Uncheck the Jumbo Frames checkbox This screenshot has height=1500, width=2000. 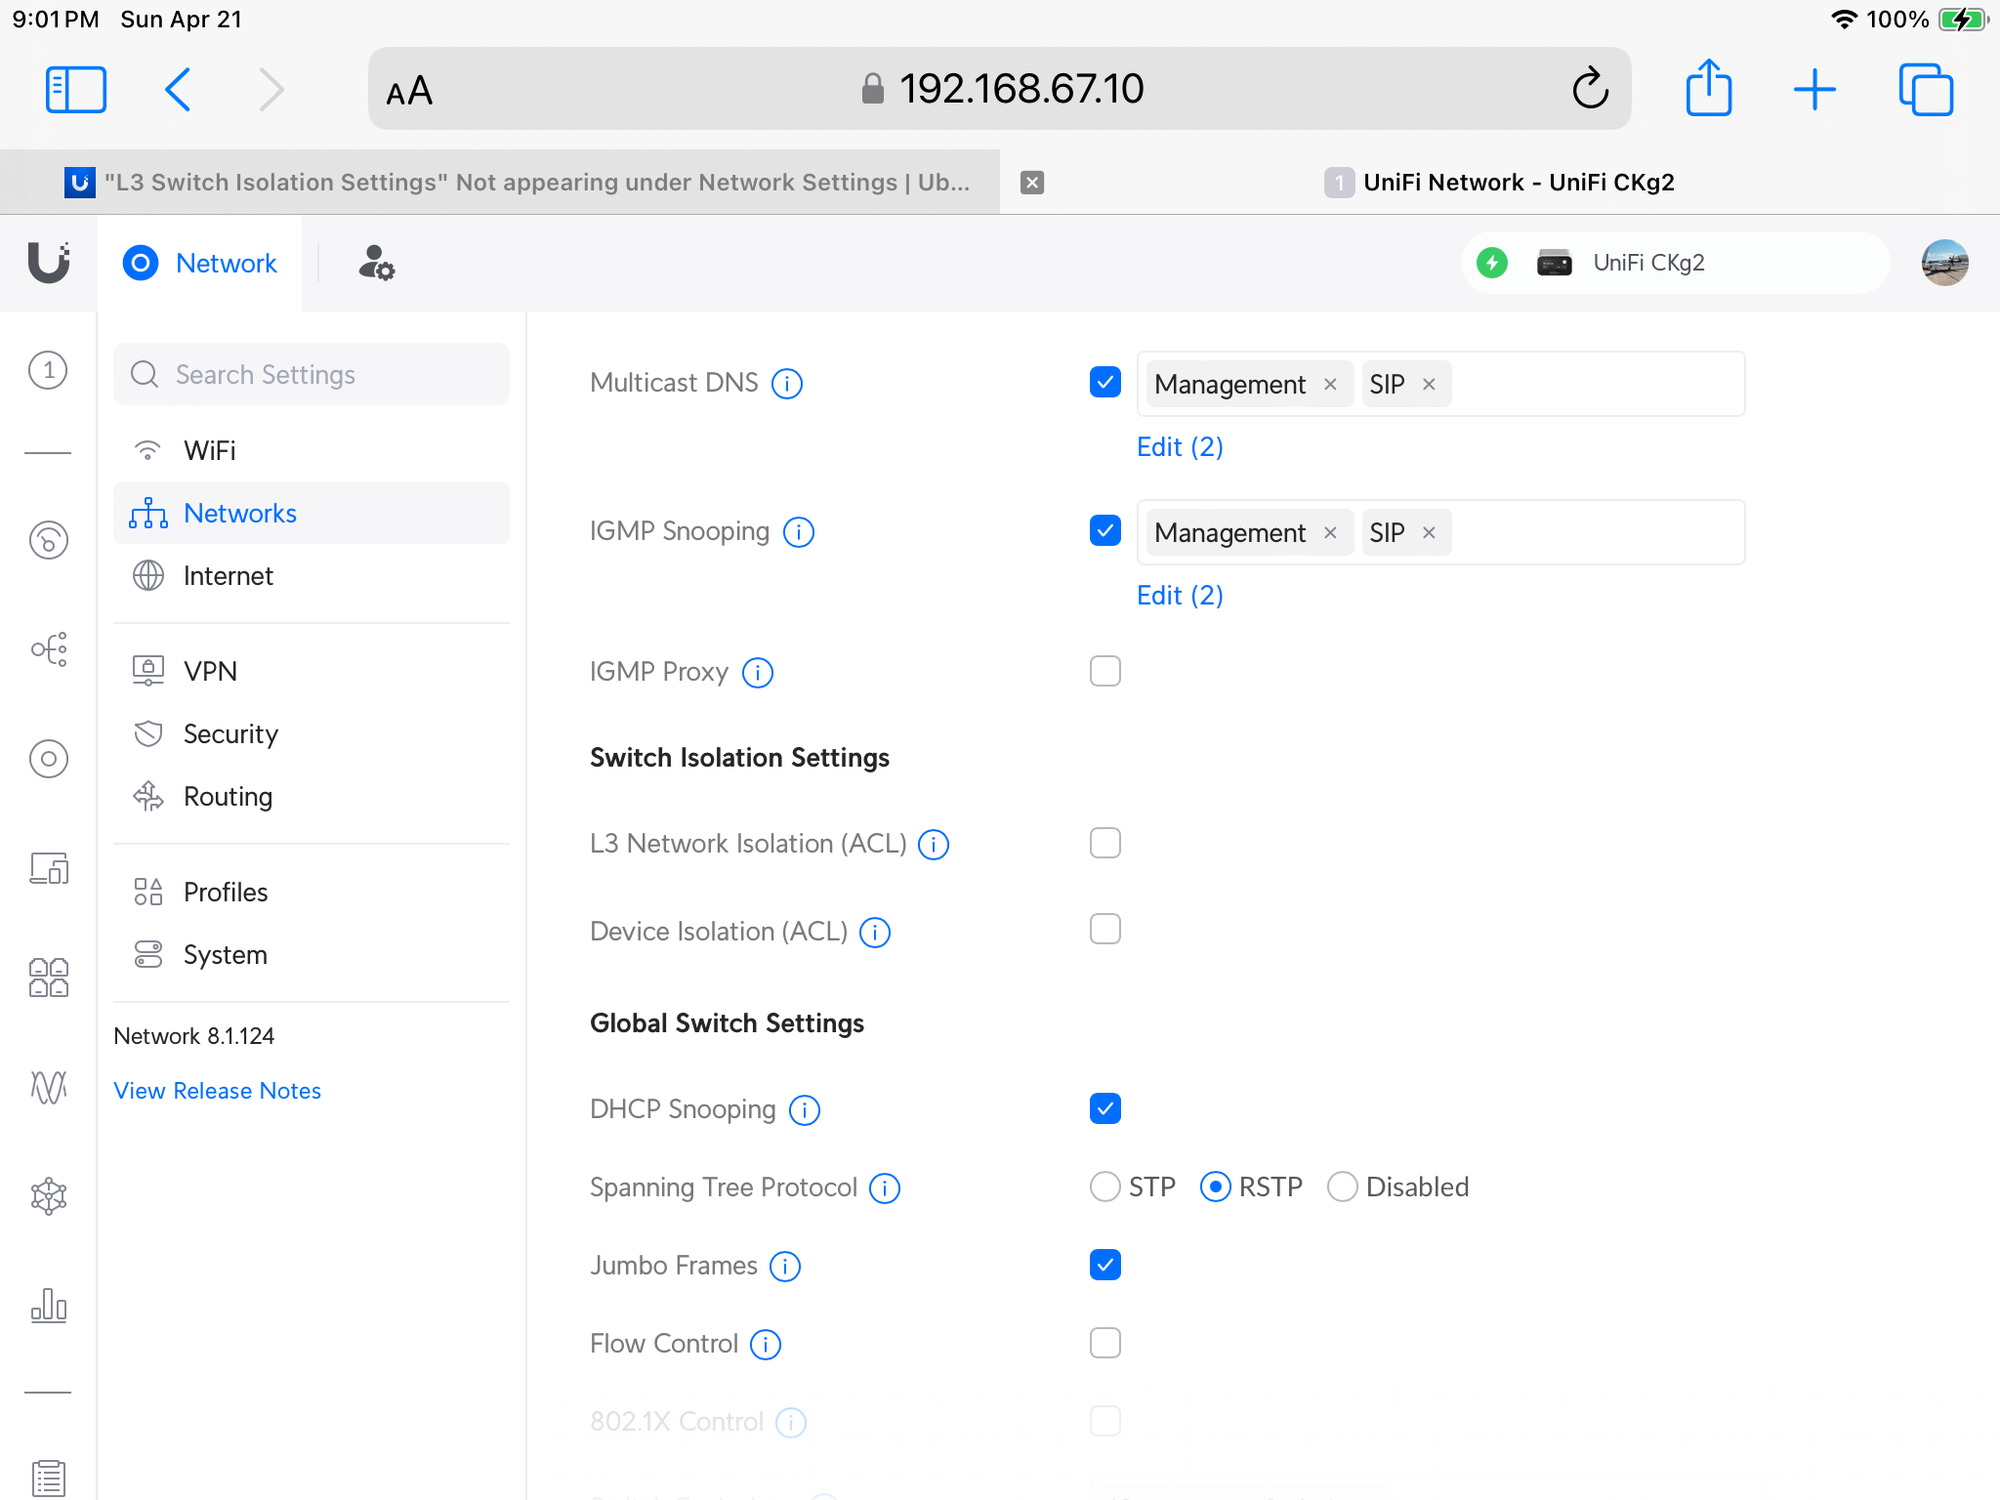[1105, 1265]
